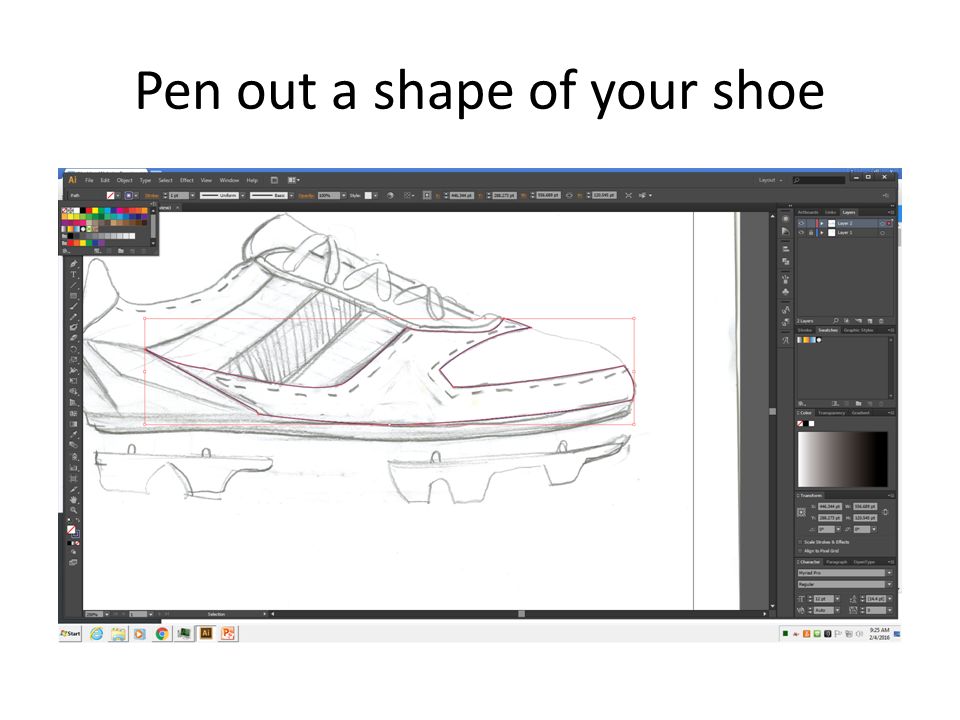Pick a color from the Color panel spectrum ramp
The image size is (960, 720).
click(x=842, y=459)
